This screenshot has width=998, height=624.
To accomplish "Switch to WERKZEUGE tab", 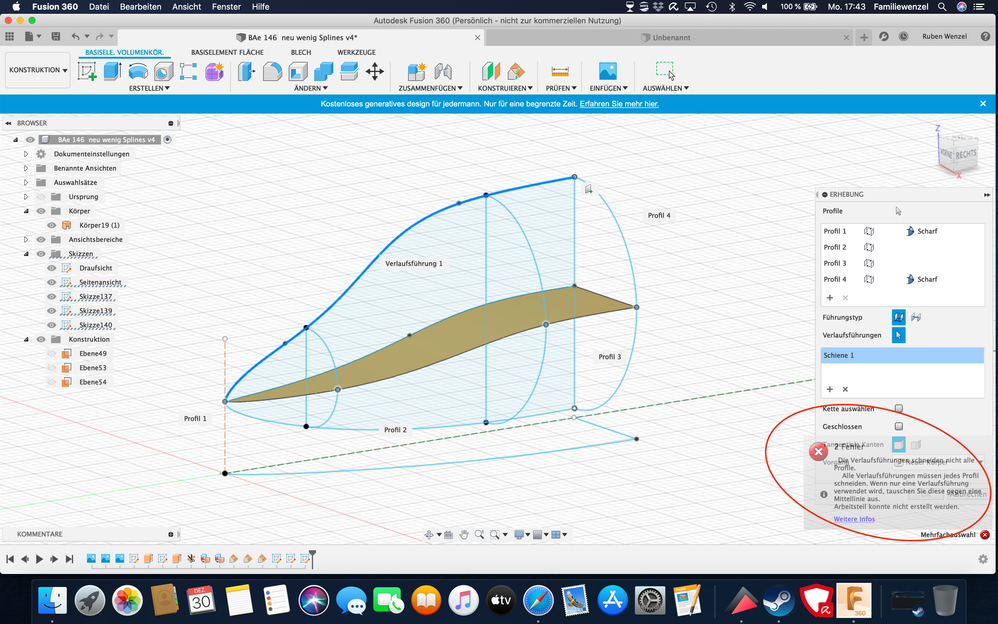I will tap(356, 52).
